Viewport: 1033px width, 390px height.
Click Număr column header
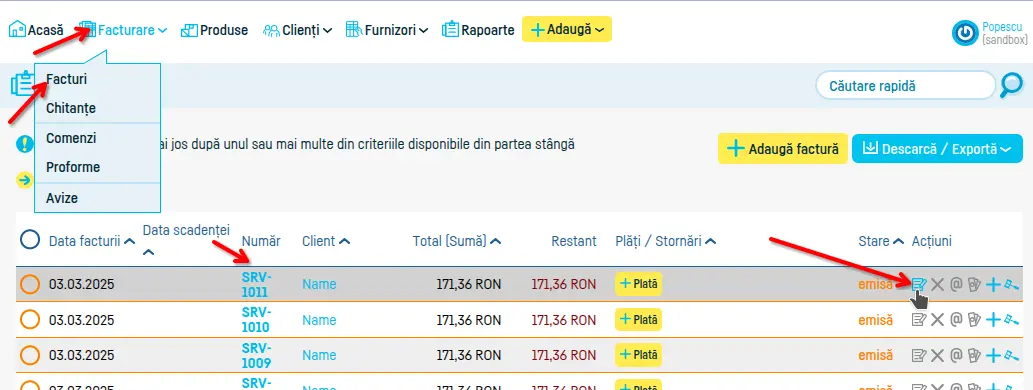(261, 241)
